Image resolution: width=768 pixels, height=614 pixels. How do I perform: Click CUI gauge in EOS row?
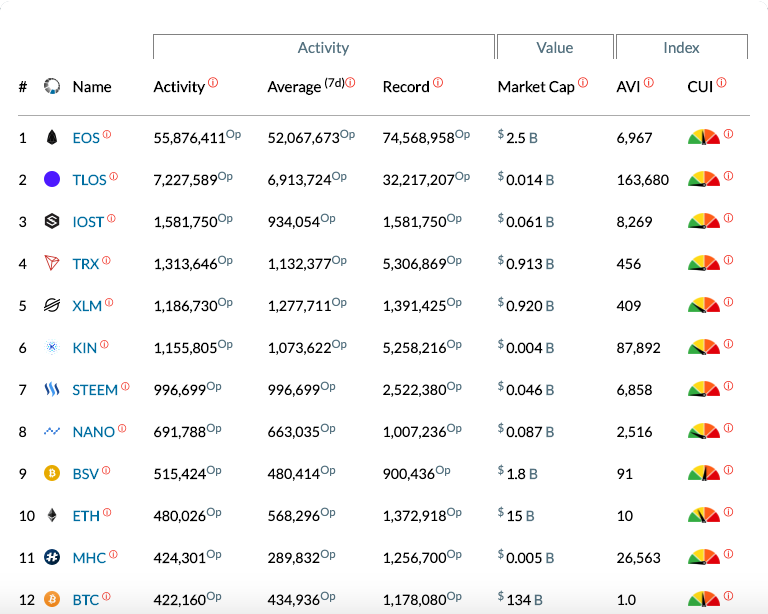(704, 137)
